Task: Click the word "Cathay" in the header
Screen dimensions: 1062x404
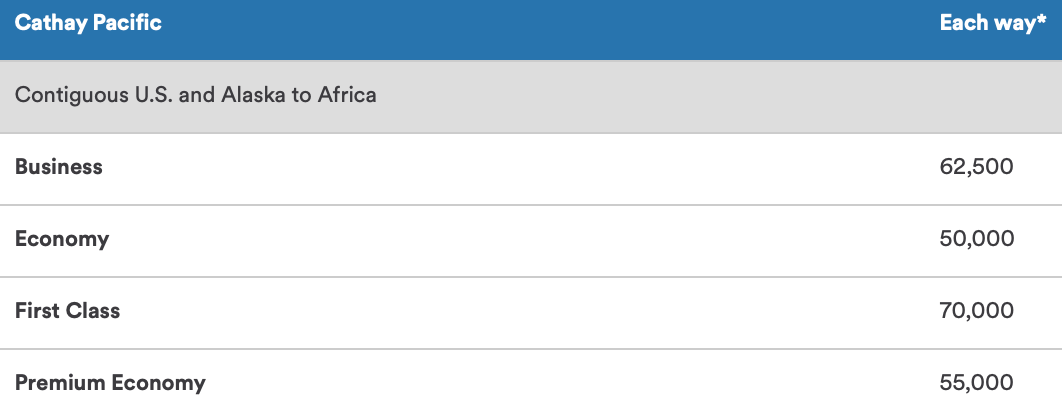Action: (50, 23)
